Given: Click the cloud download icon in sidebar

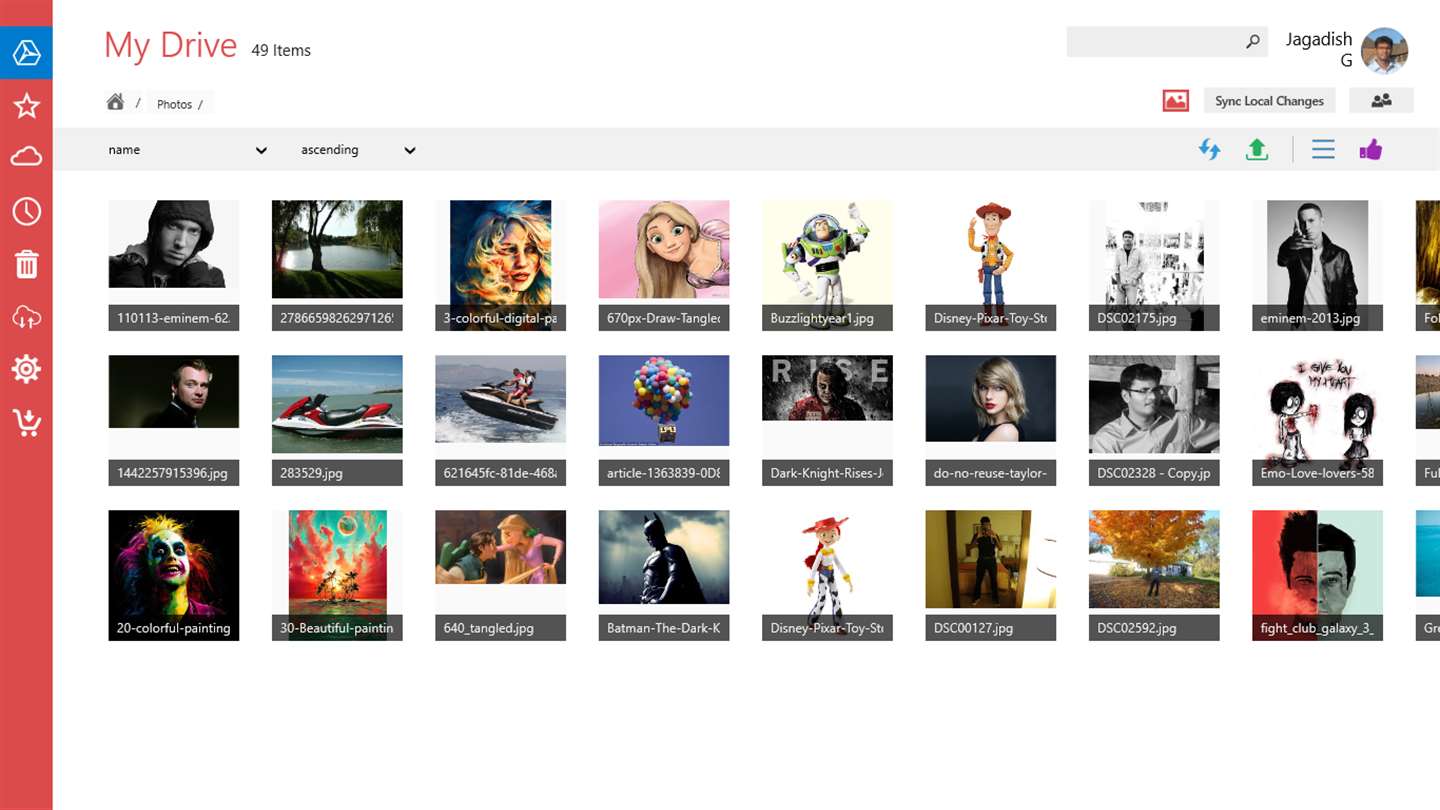Looking at the screenshot, I should (26, 317).
